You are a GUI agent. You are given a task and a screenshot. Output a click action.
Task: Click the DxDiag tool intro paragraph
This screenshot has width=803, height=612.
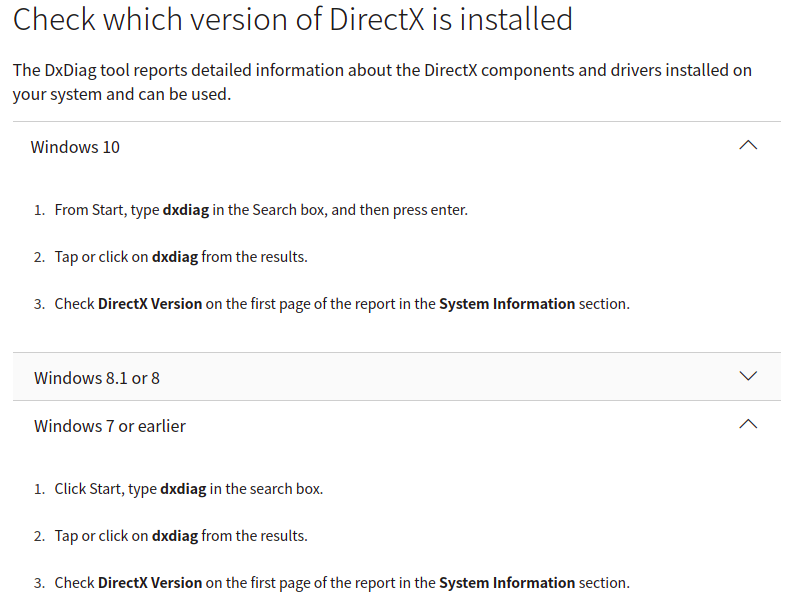click(382, 82)
